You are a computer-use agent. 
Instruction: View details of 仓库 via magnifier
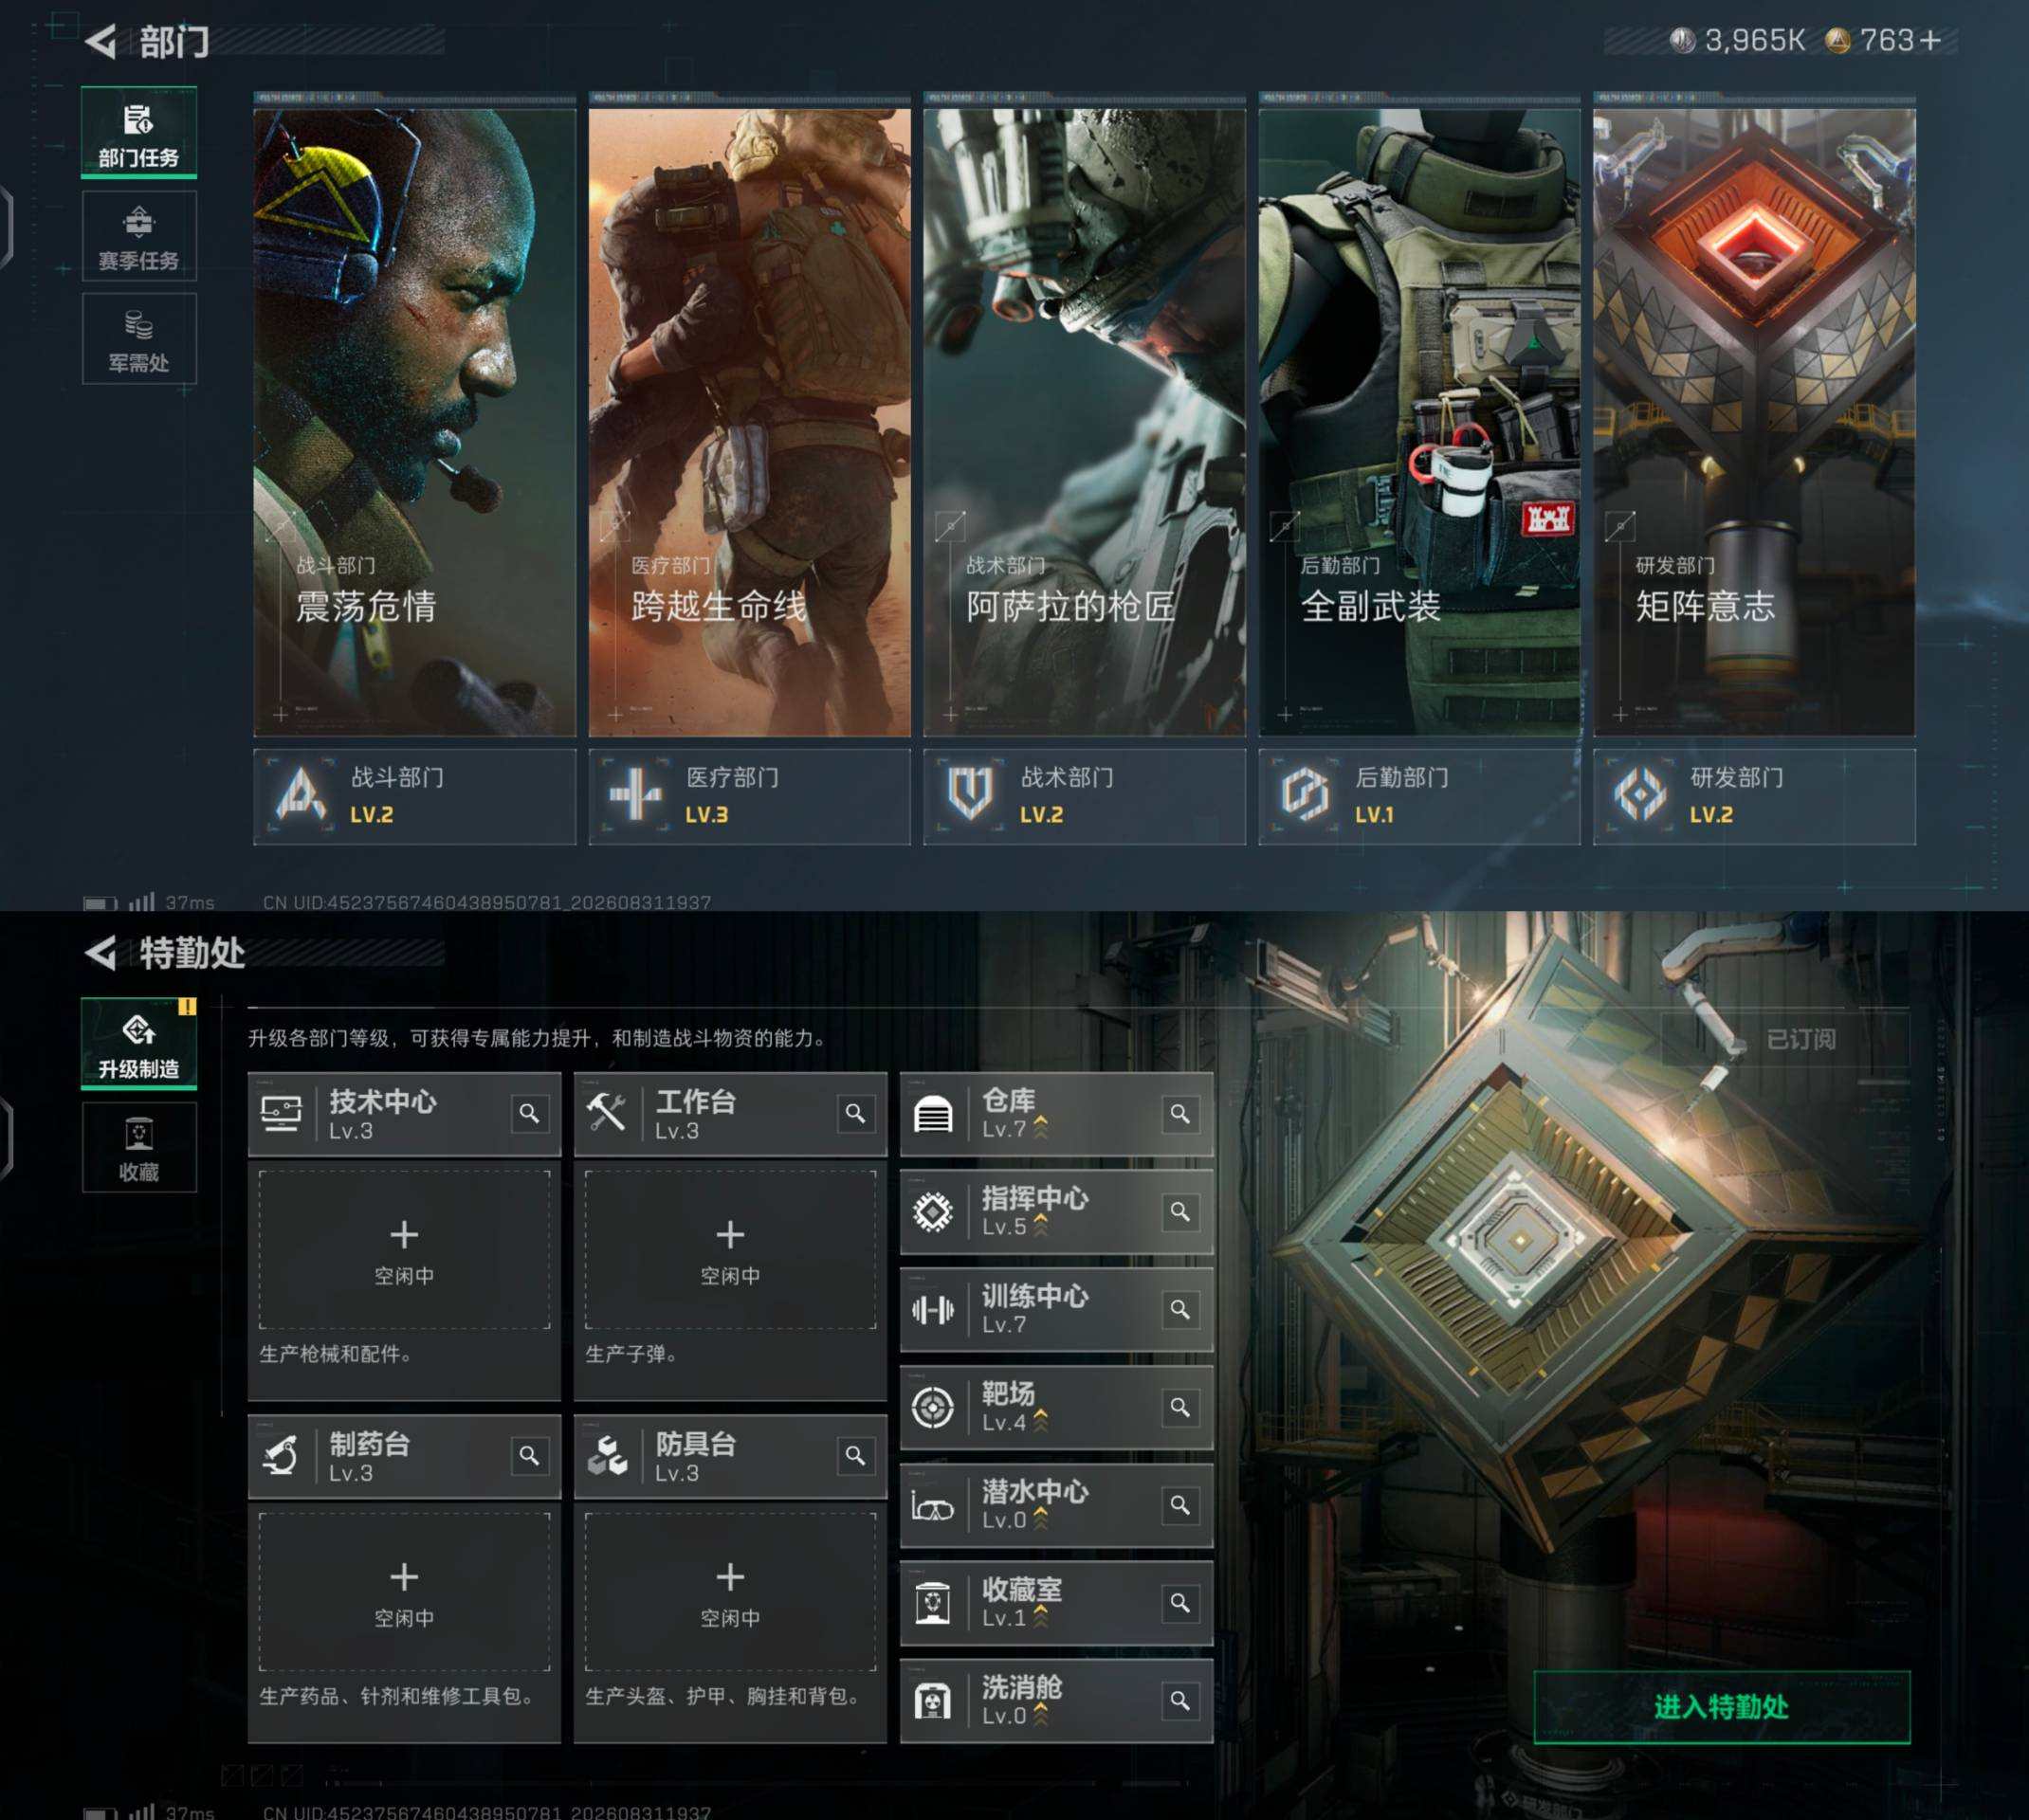[1180, 1114]
